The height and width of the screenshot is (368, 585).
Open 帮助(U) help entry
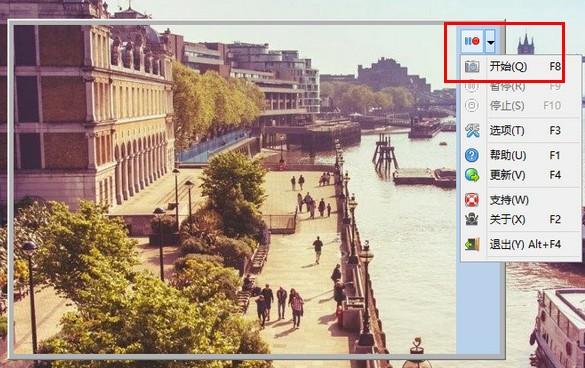point(521,155)
